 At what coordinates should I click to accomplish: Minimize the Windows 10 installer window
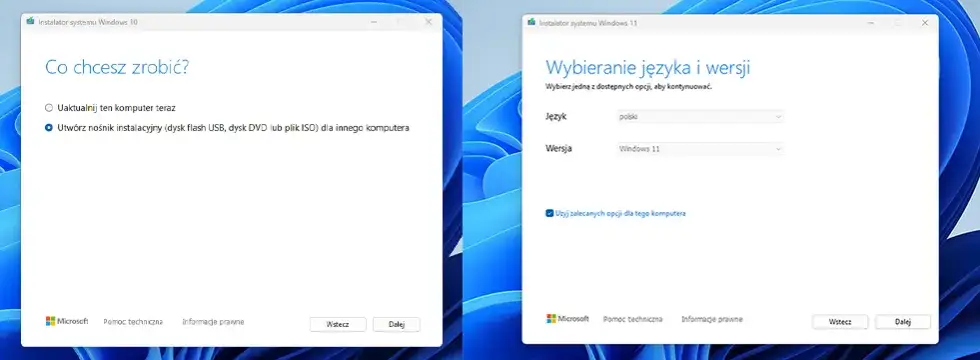point(374,22)
